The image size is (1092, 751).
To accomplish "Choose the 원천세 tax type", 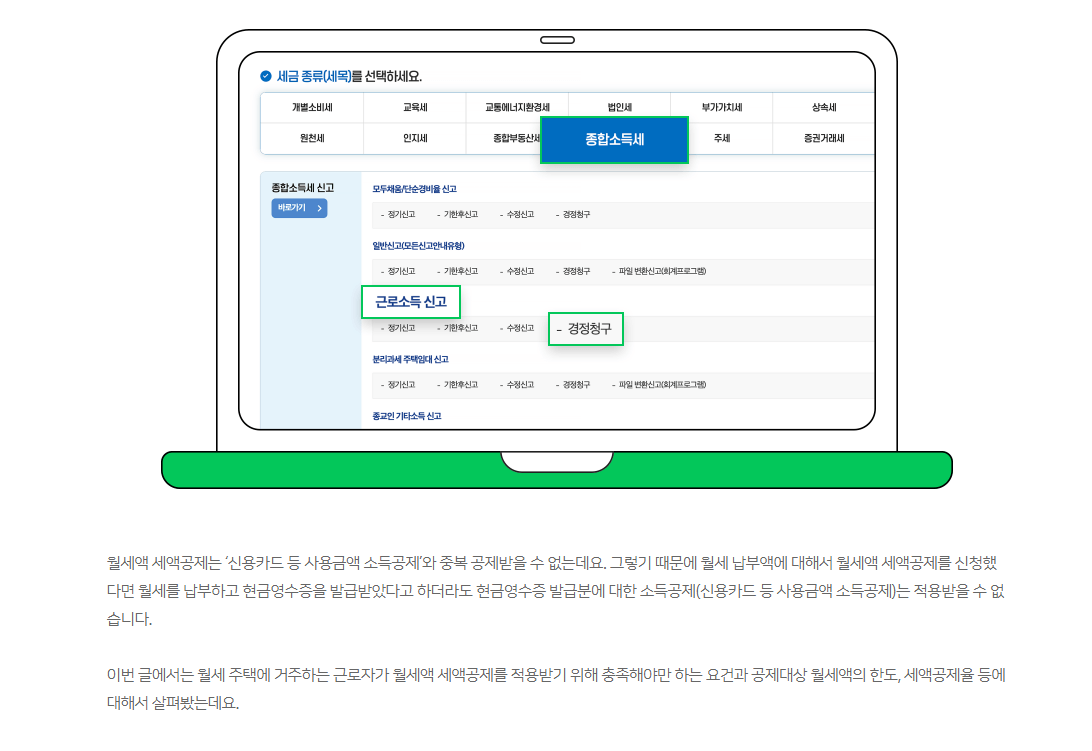I will [311, 140].
